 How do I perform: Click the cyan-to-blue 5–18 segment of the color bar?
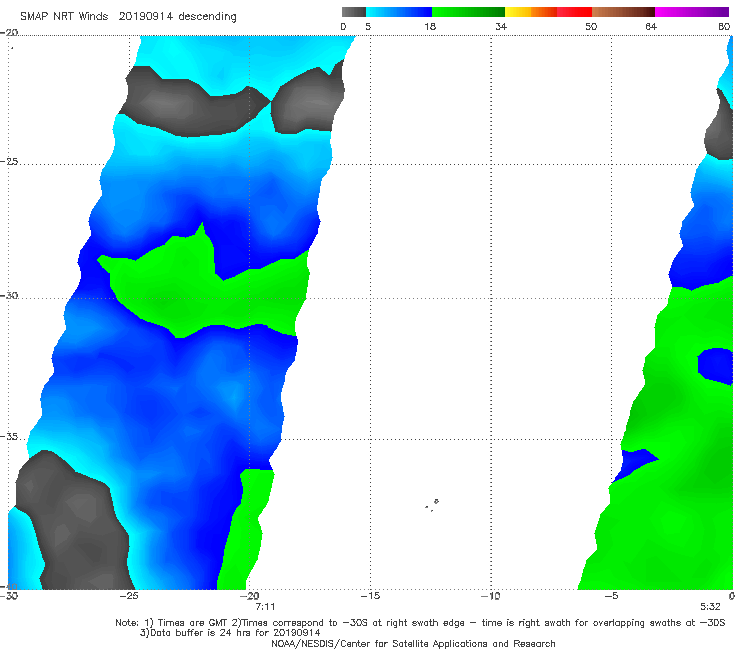tap(399, 12)
